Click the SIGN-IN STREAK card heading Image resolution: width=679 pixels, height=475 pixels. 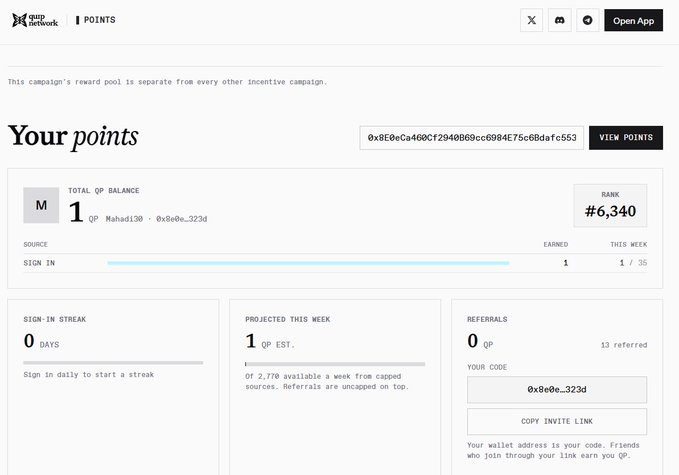[55, 320]
